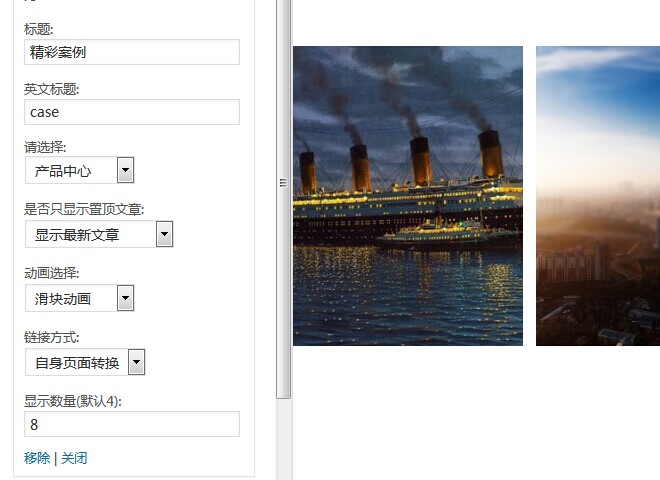
Task: Click the 动画选择 label
Action: tap(51, 273)
